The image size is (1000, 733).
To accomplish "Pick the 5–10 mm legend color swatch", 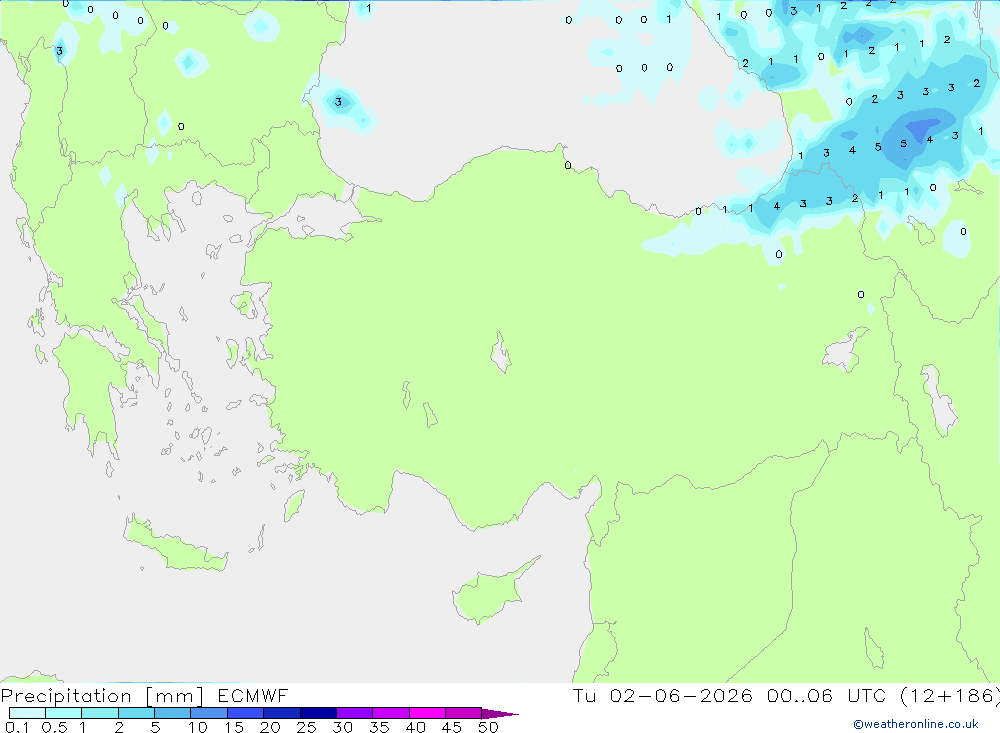I will click(173, 713).
